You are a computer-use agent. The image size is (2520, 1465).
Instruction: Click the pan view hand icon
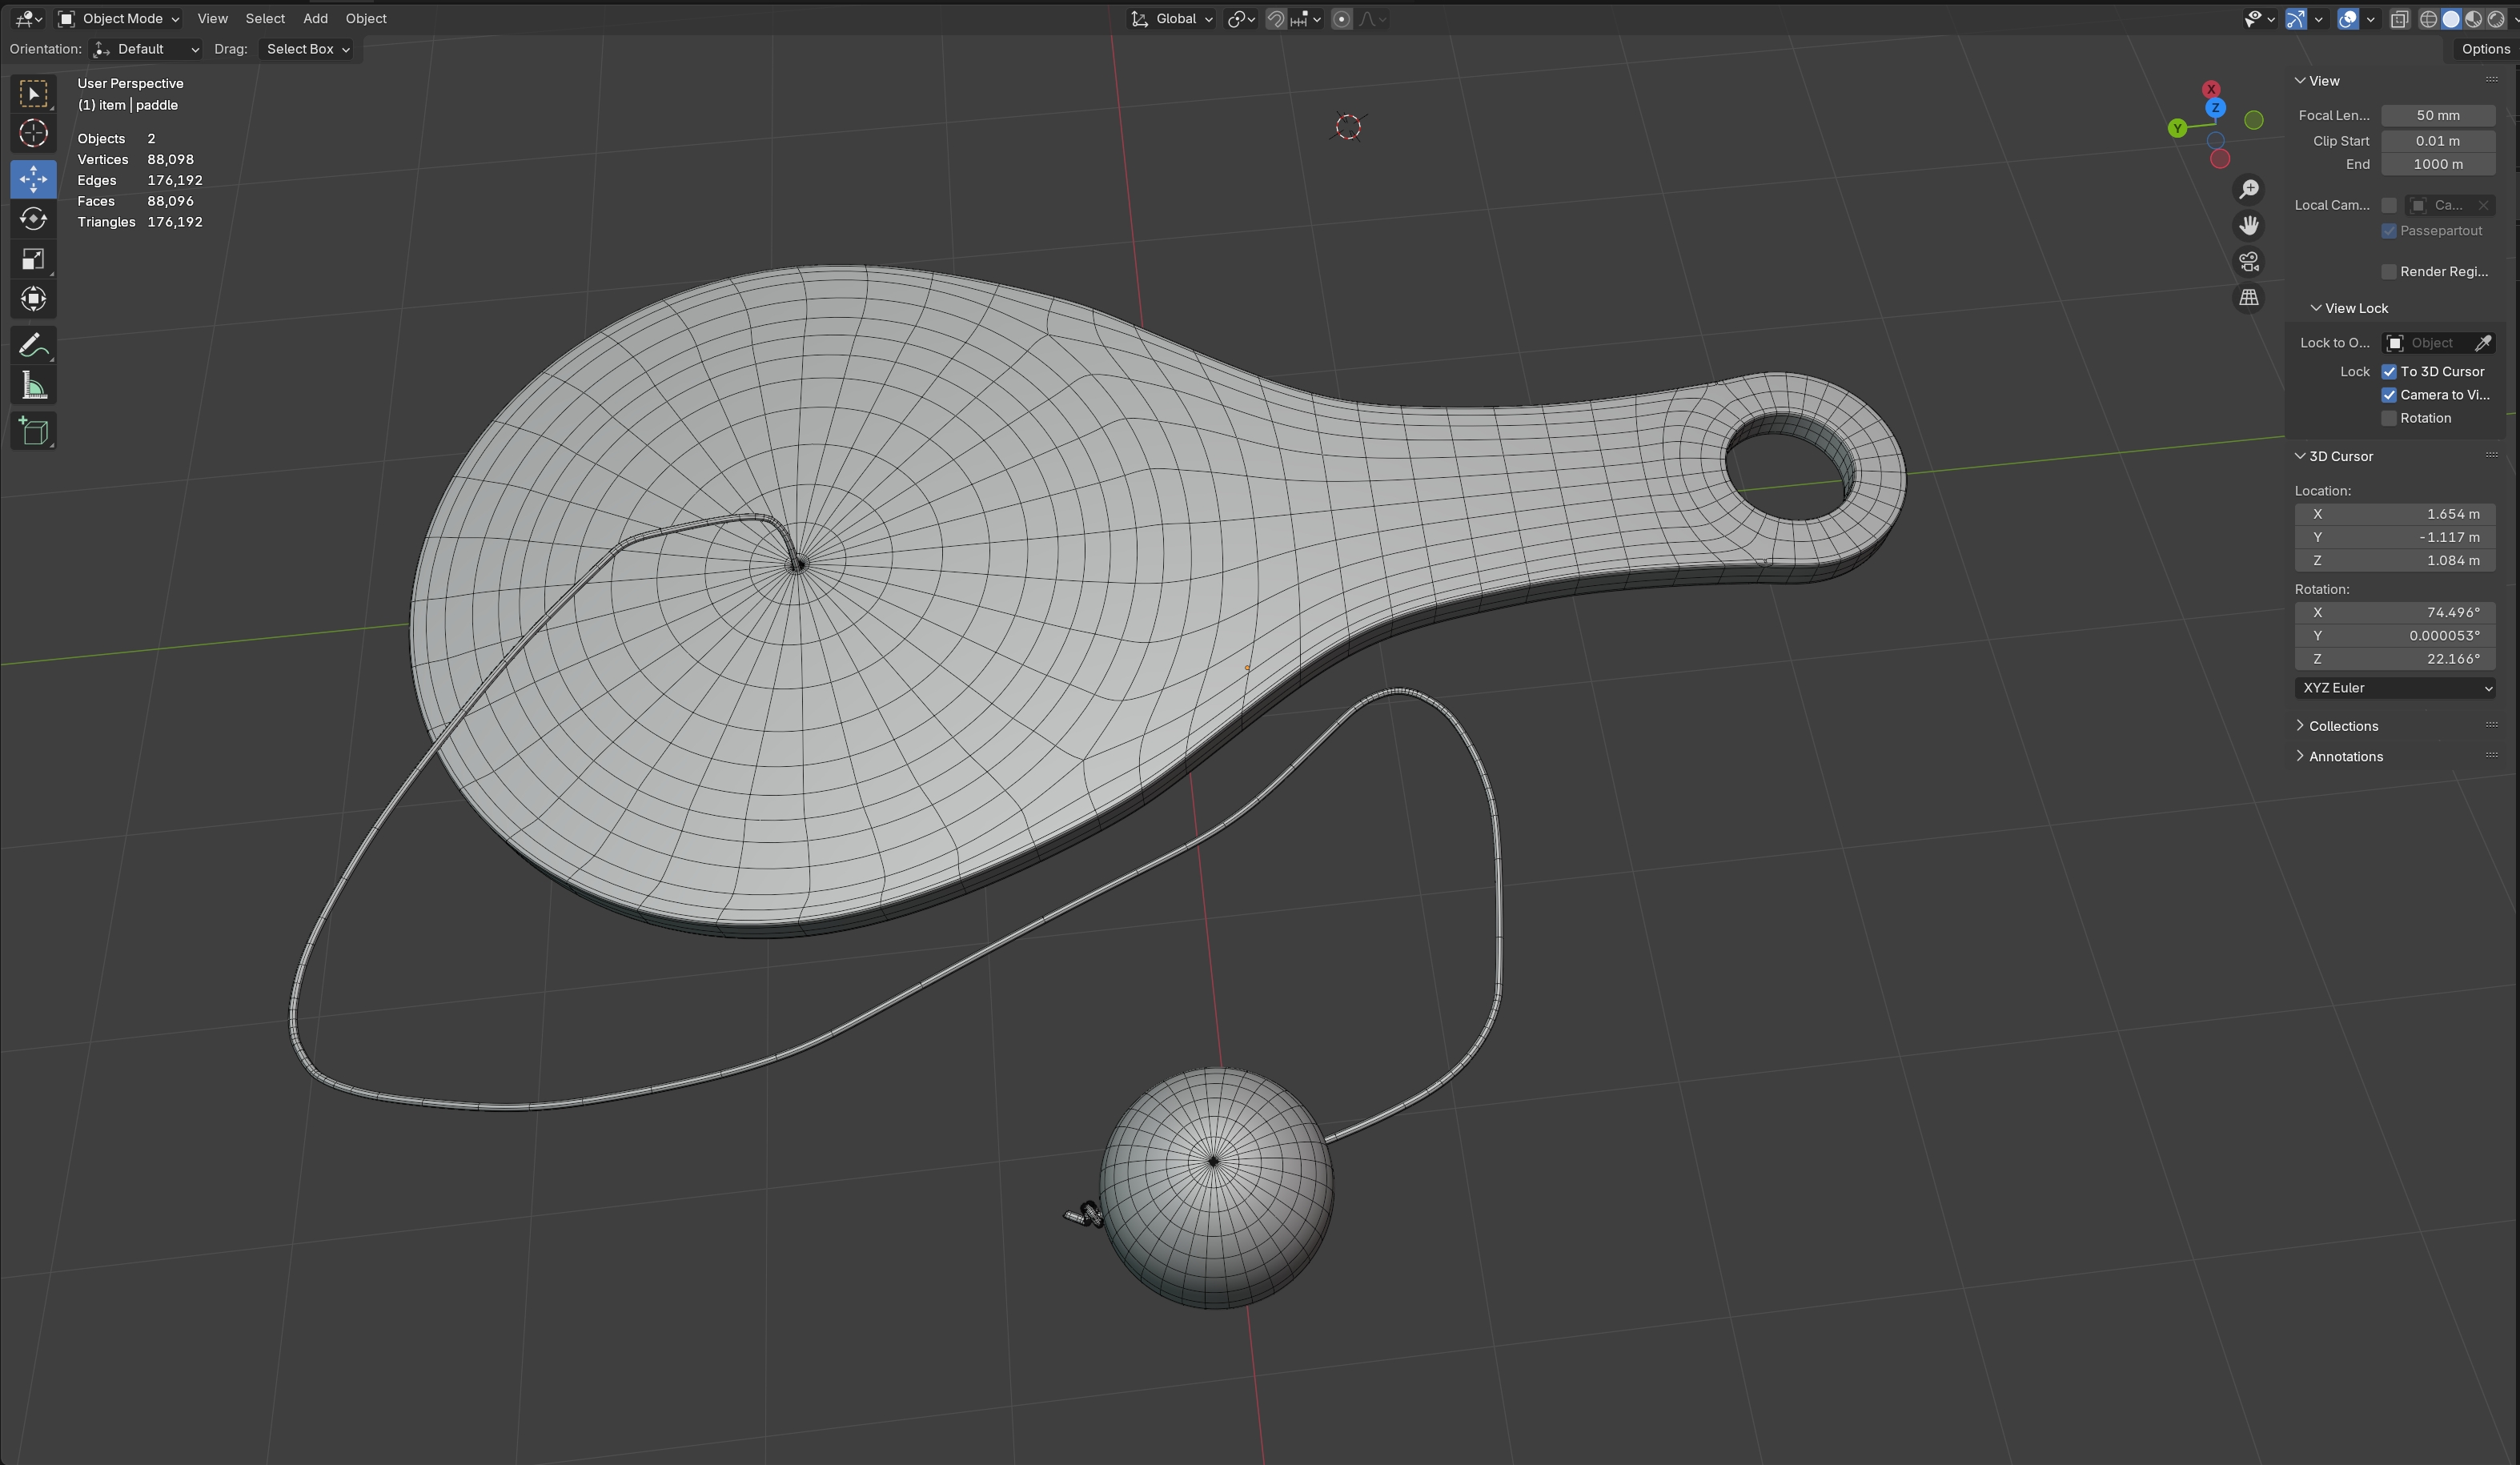click(2249, 226)
